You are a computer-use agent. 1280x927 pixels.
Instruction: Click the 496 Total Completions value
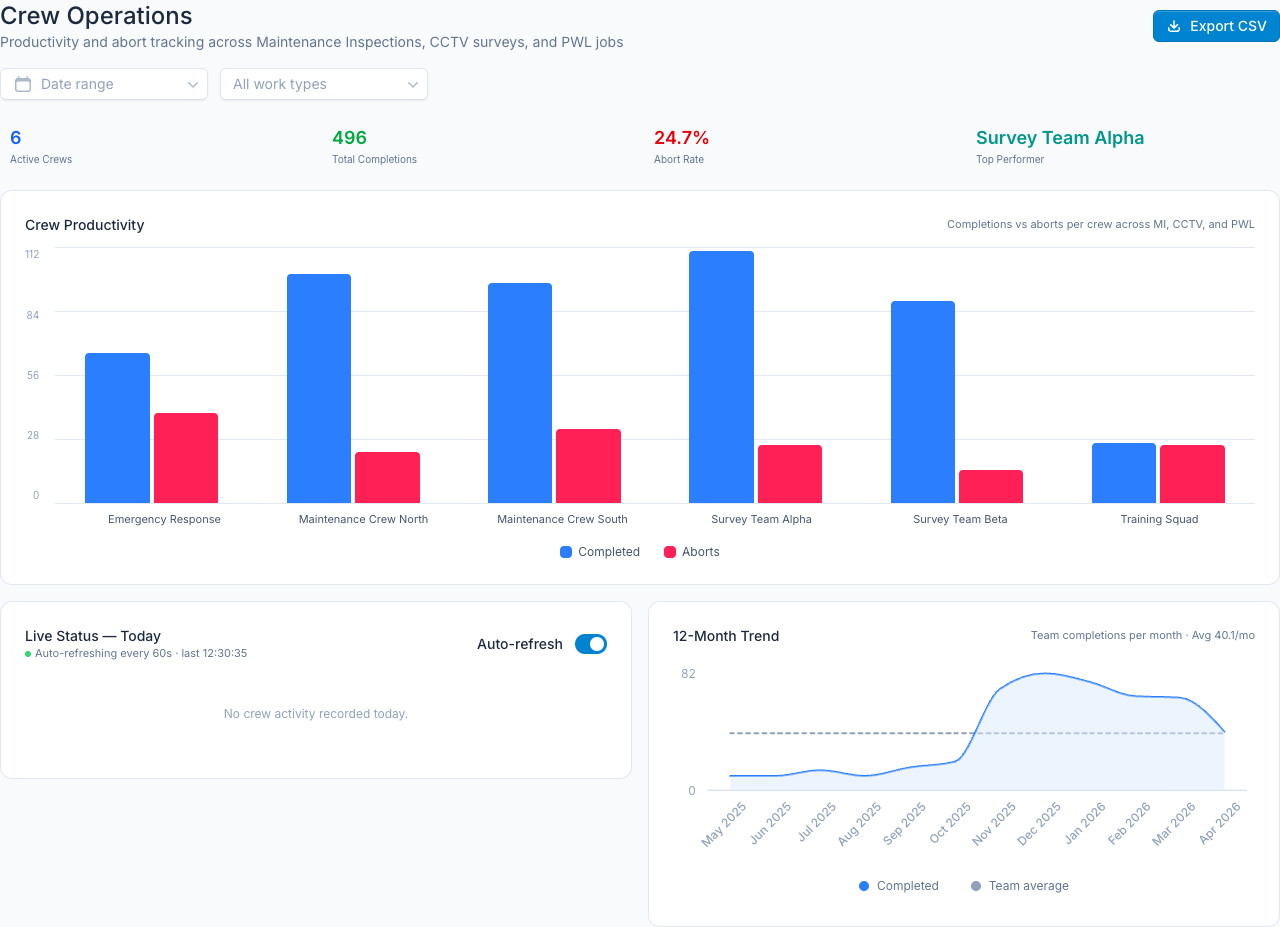[x=350, y=138]
